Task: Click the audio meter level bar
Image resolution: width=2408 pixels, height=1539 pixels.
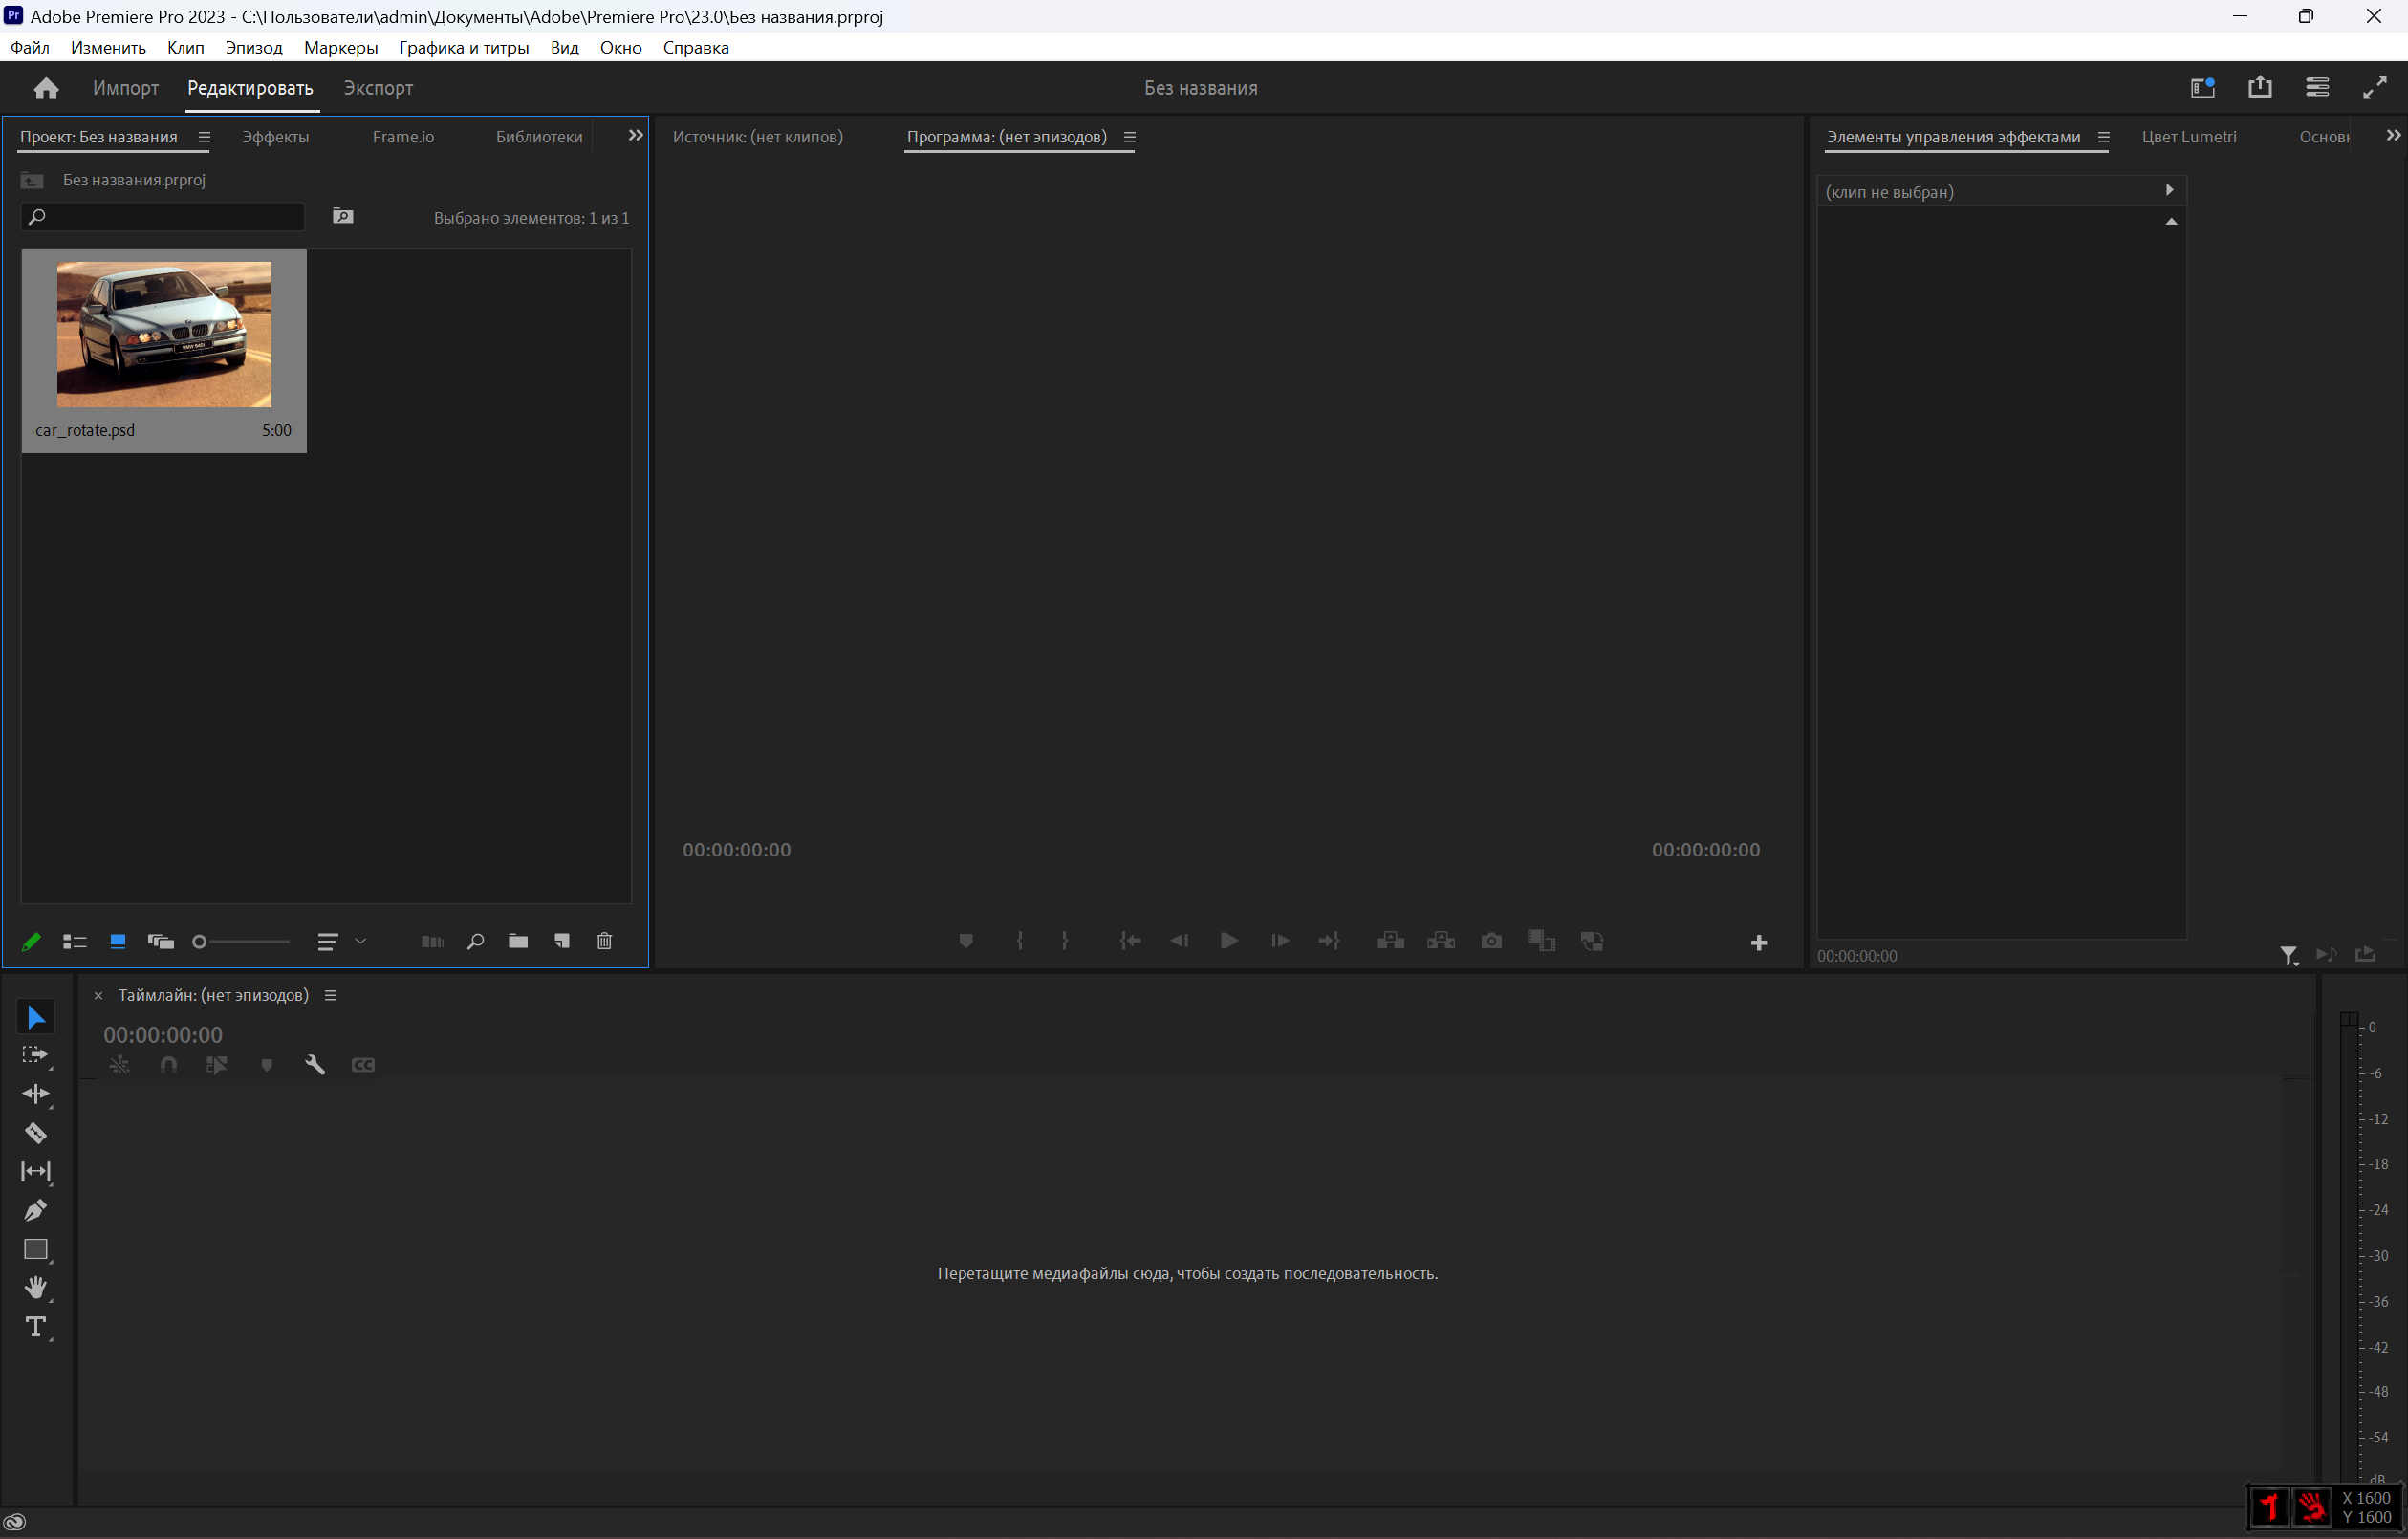Action: (x=2349, y=1247)
